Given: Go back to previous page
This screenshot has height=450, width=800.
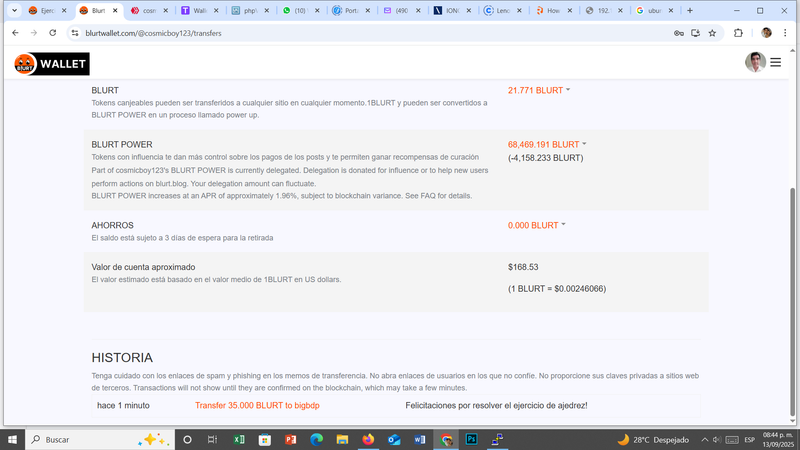Looking at the screenshot, I should pyautogui.click(x=15, y=33).
